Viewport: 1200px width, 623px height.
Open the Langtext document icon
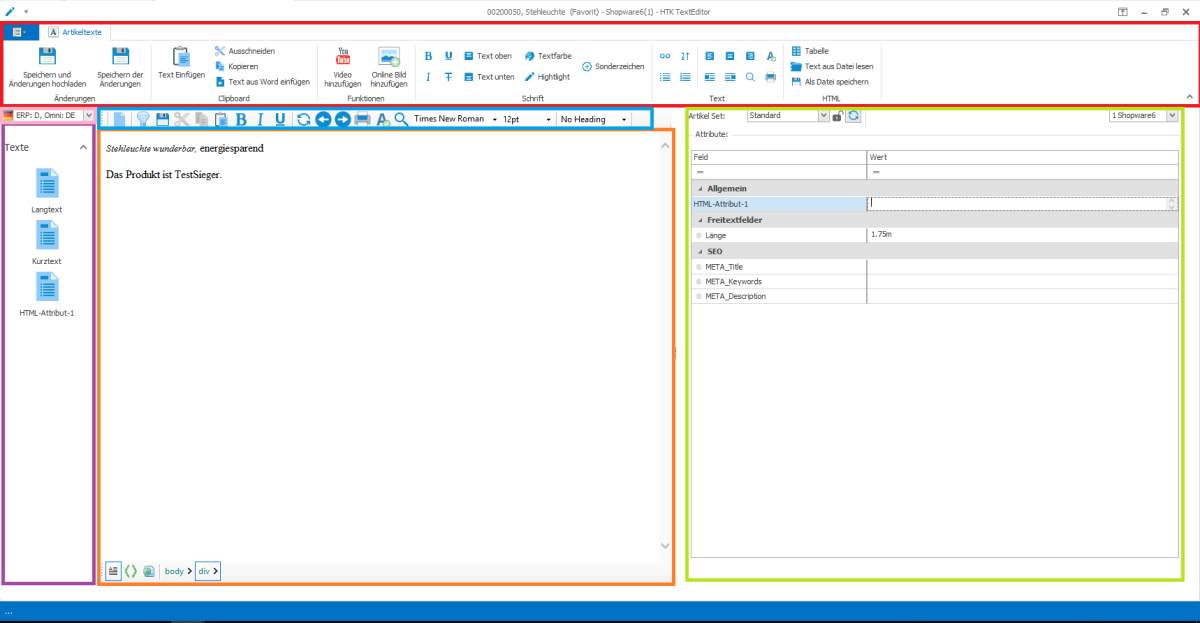pos(47,183)
